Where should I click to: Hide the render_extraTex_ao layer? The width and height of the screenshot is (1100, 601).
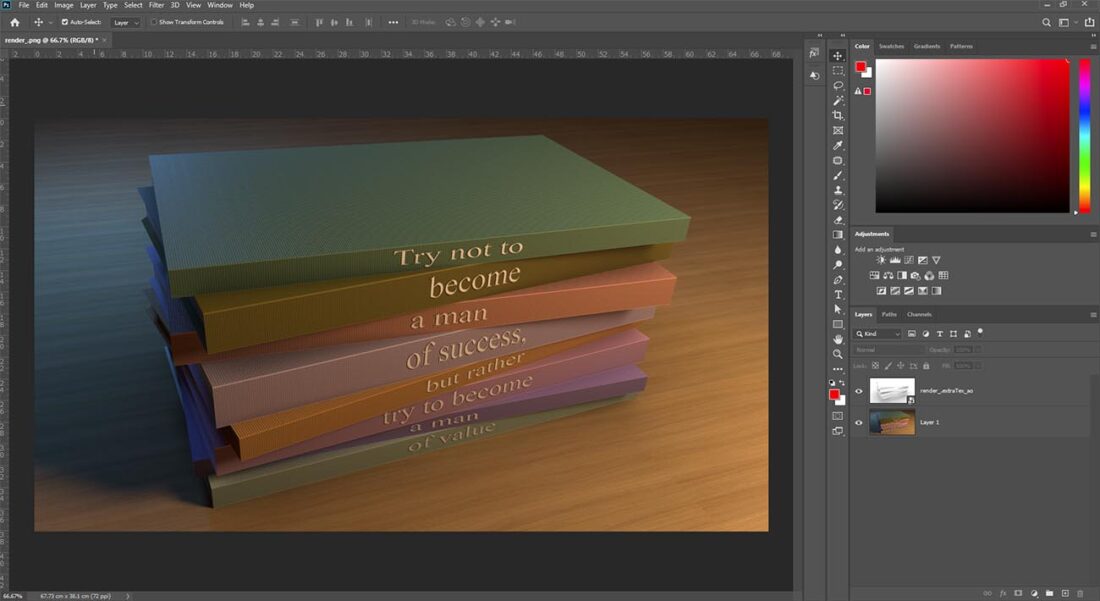click(x=858, y=390)
